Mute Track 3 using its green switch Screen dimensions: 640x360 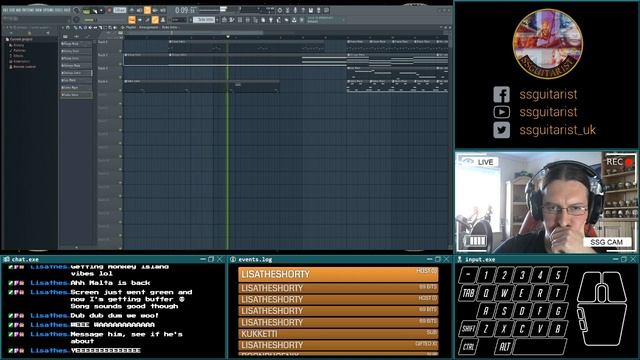(x=121, y=77)
